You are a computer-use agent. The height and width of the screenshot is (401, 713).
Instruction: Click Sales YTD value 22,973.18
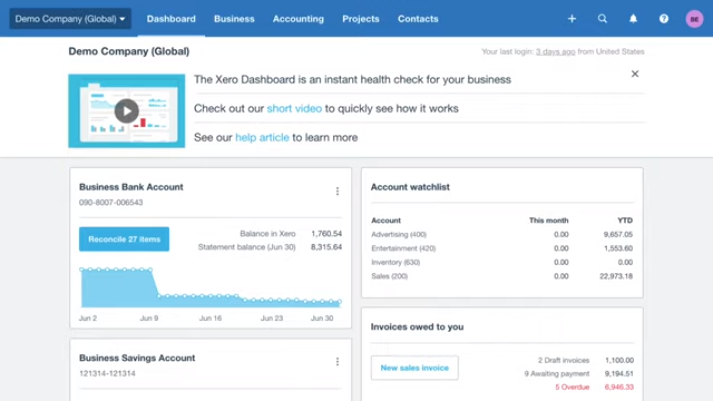click(616, 276)
